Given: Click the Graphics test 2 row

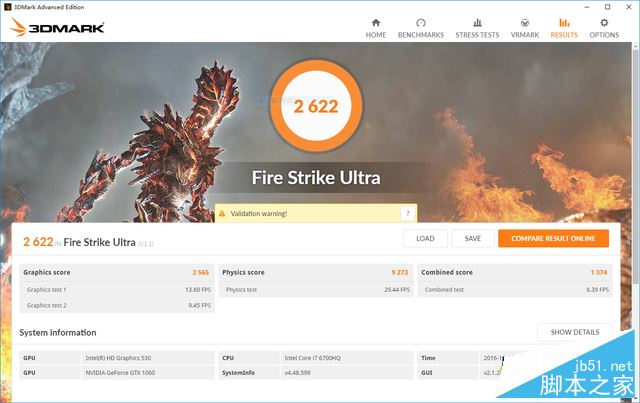Looking at the screenshot, I should (x=117, y=305).
